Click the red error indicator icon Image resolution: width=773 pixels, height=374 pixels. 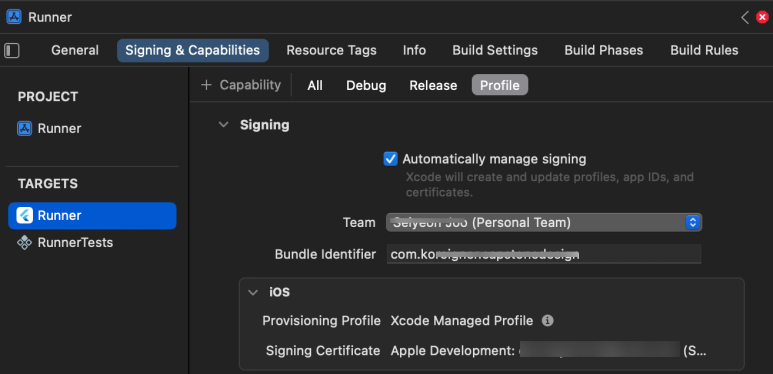click(762, 17)
